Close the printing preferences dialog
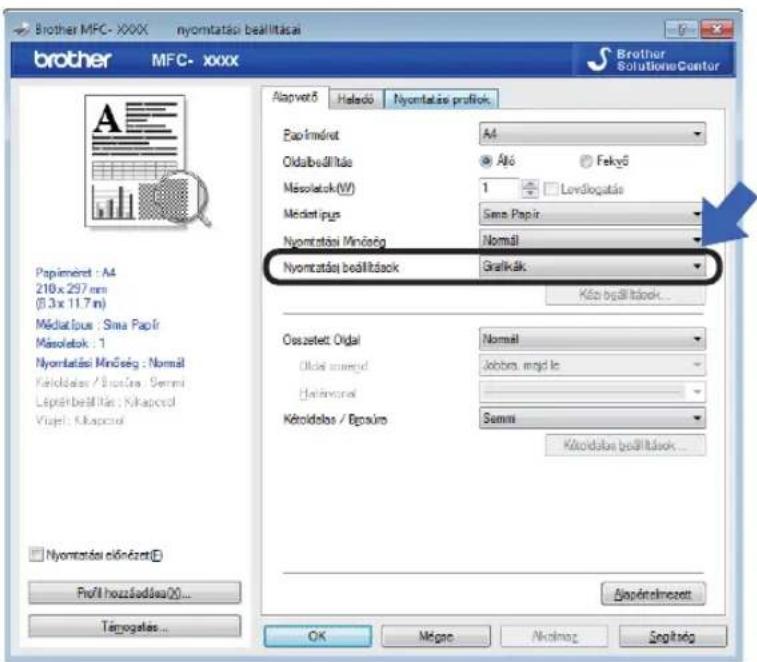Screen dimensions: 757x662 (717, 29)
